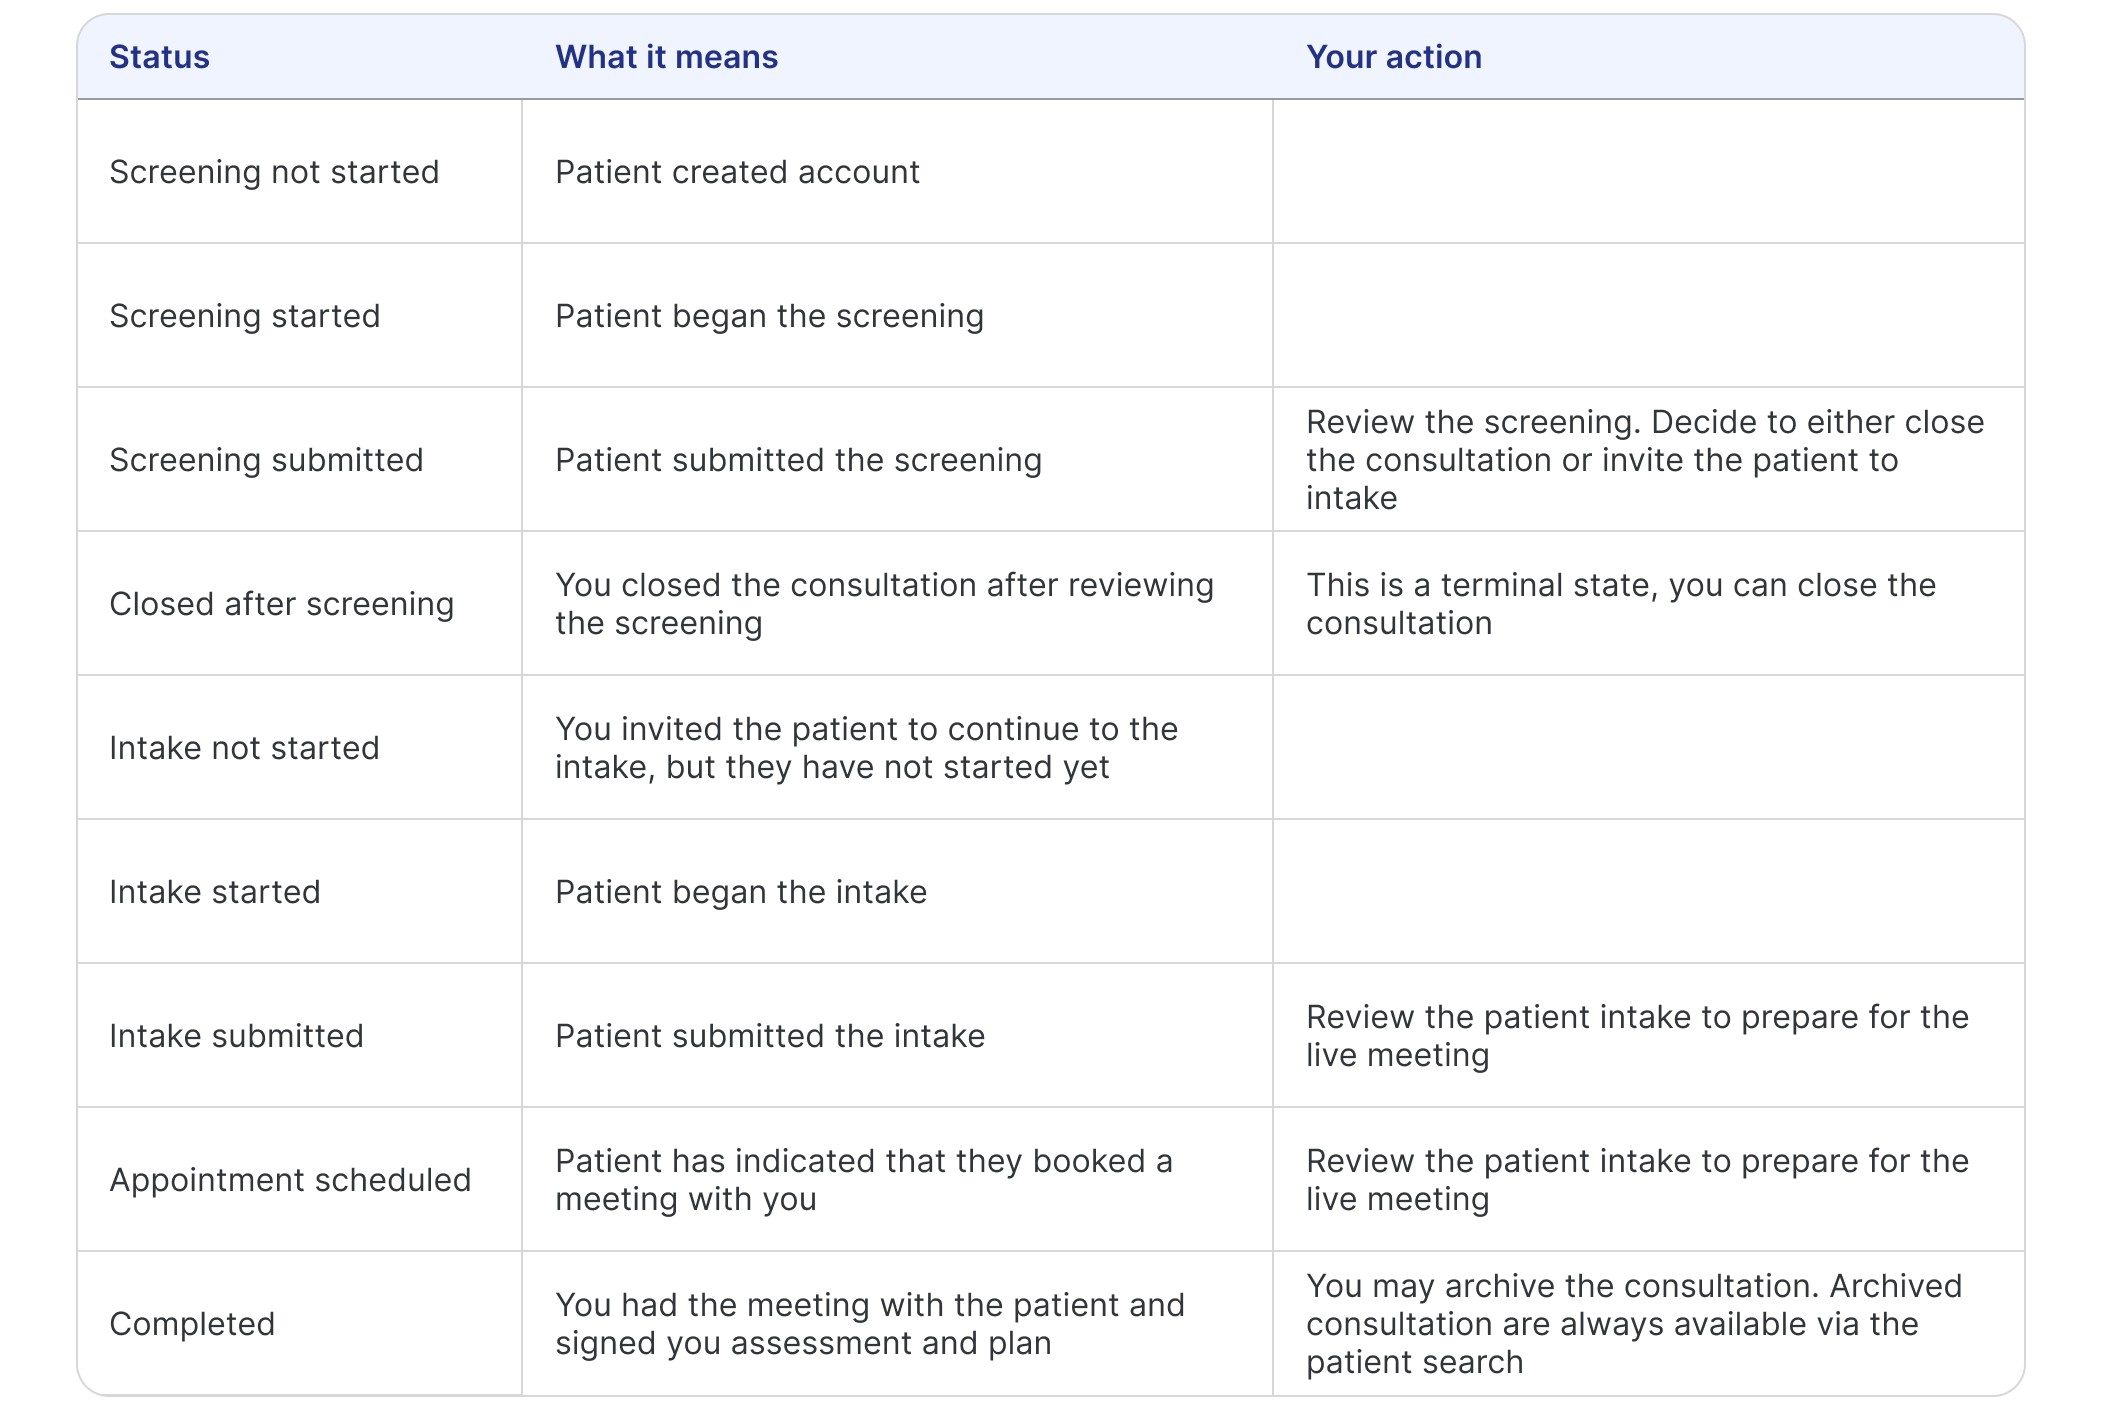2102x1410 pixels.
Task: Click the Patient began the screening text
Action: tap(769, 316)
